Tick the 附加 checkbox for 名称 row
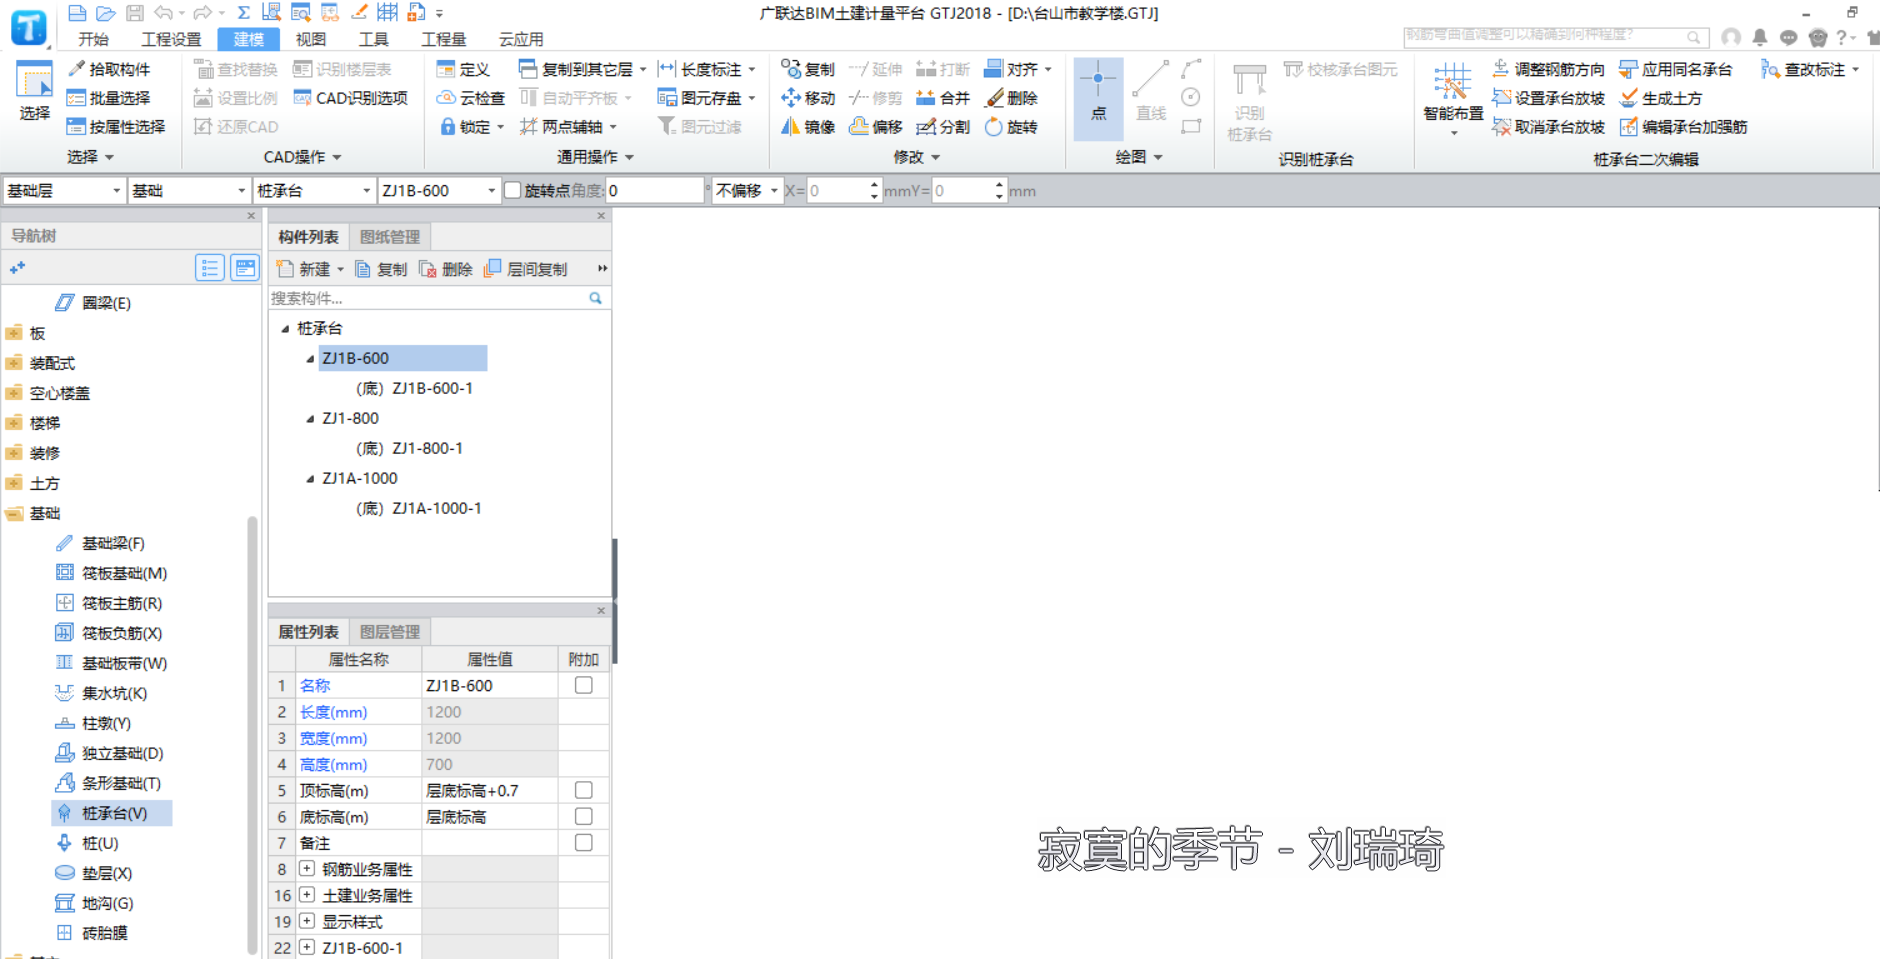The image size is (1880, 959). coord(584,685)
